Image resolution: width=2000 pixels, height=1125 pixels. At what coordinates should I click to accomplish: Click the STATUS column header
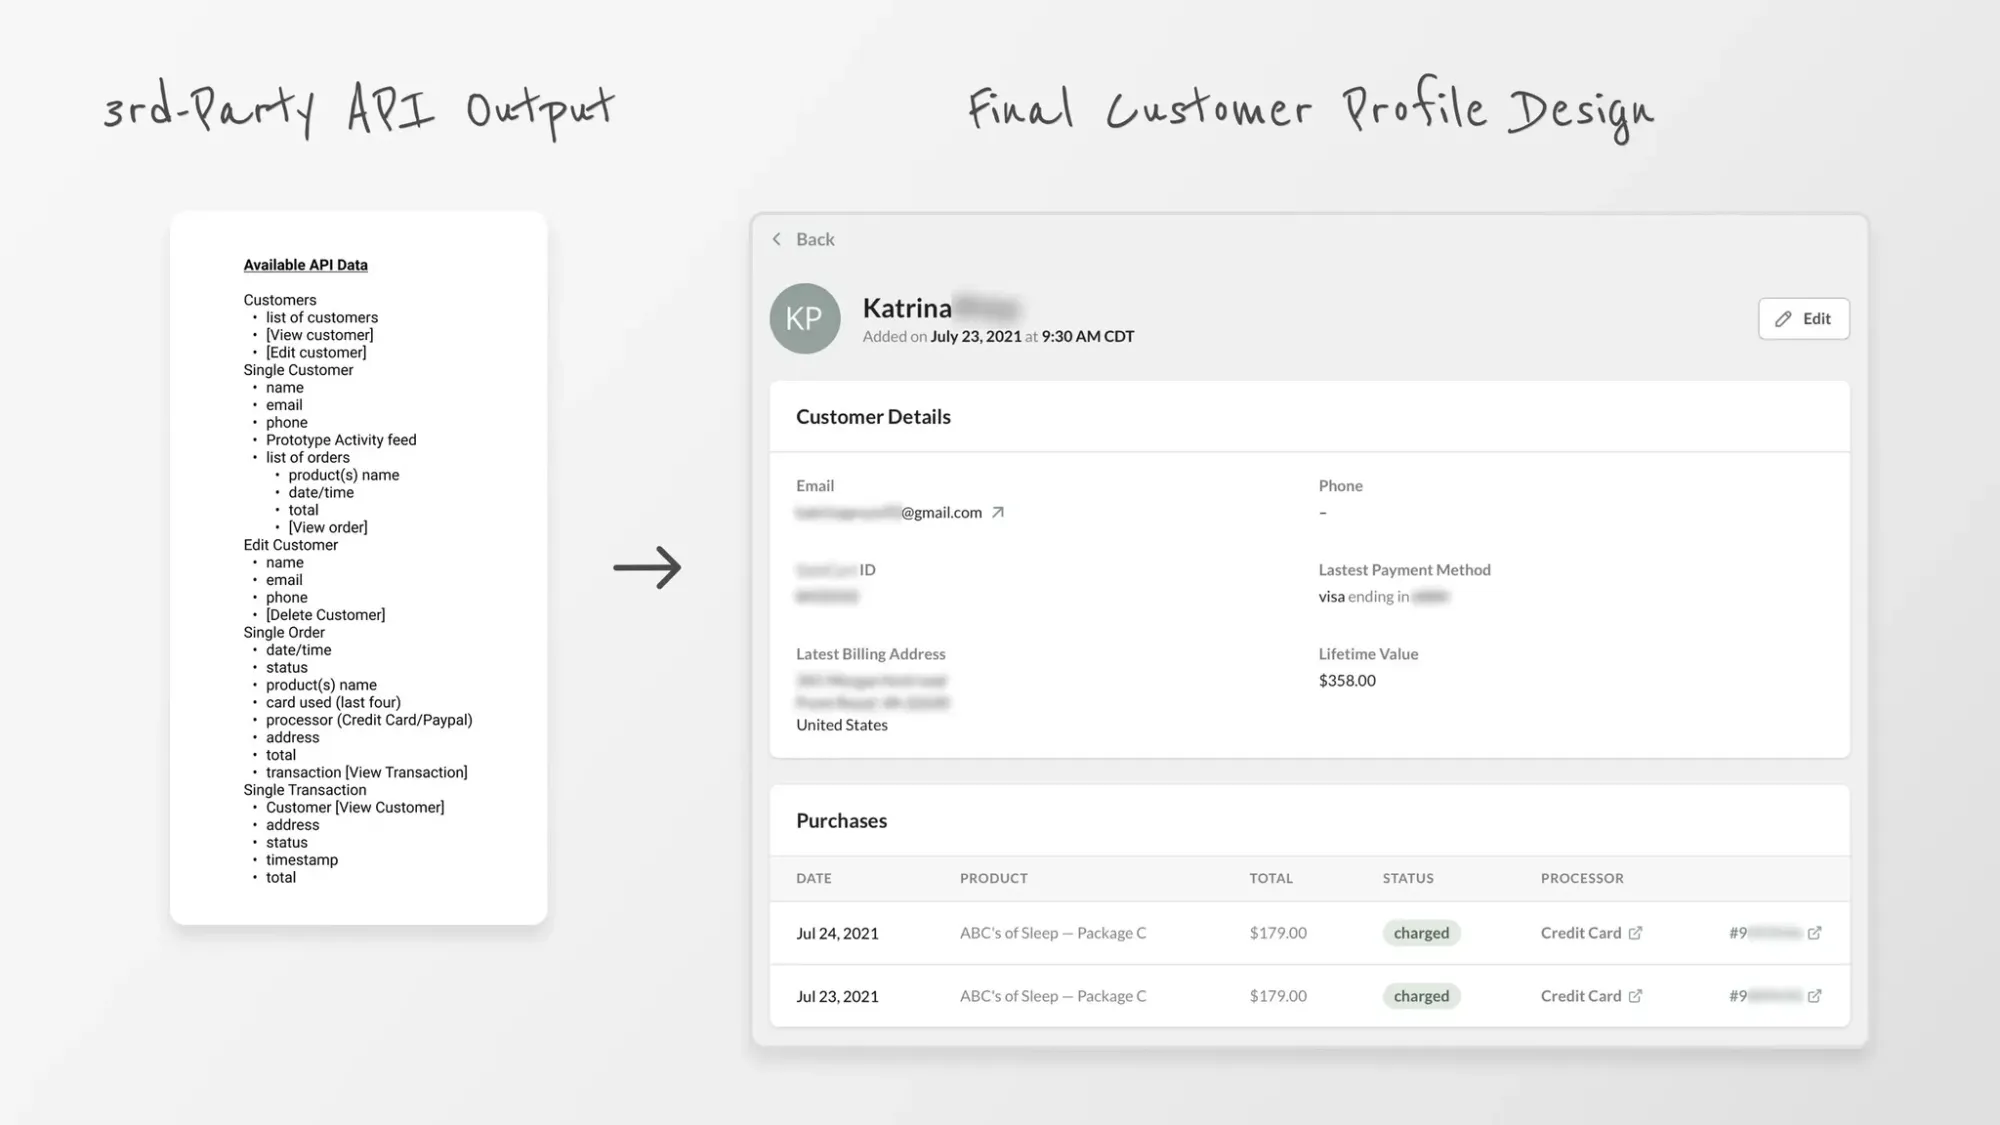(x=1408, y=878)
